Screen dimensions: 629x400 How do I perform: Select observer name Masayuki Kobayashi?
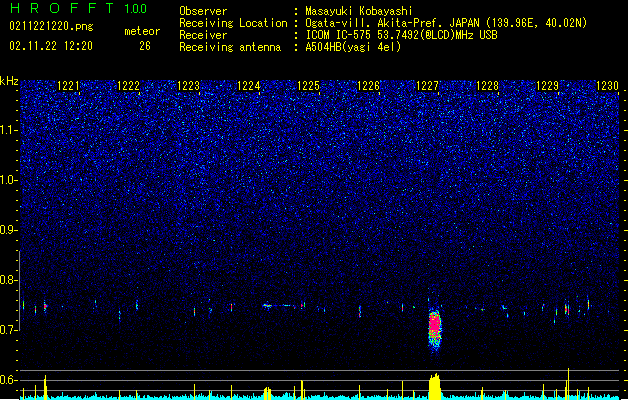coord(359,11)
